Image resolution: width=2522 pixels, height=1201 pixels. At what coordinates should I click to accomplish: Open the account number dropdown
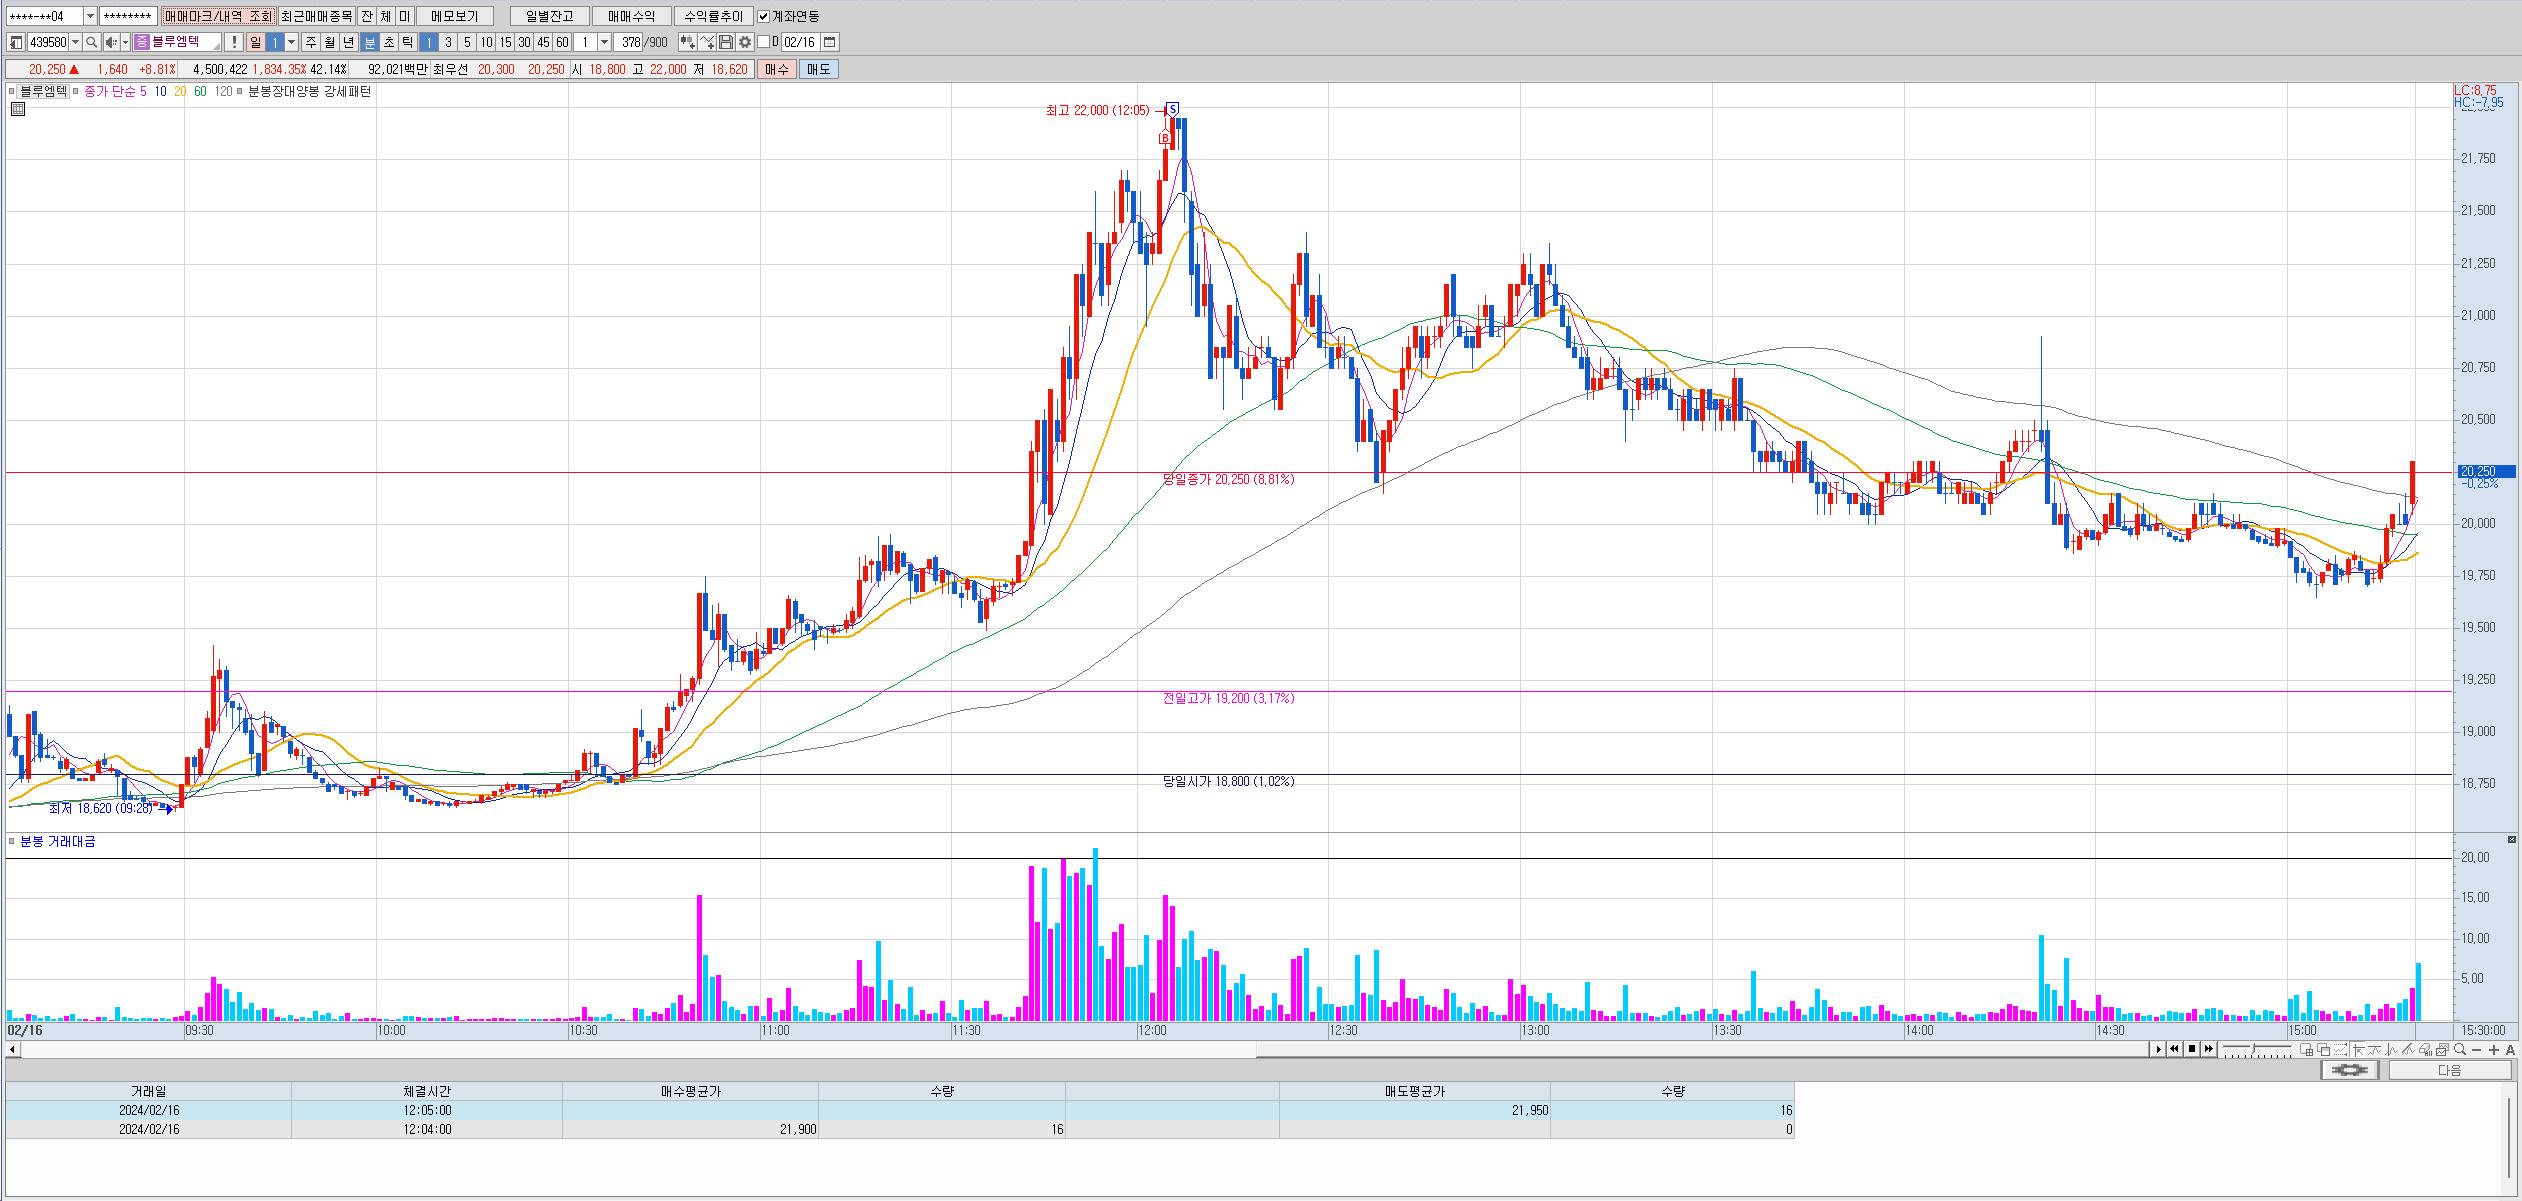[x=90, y=16]
